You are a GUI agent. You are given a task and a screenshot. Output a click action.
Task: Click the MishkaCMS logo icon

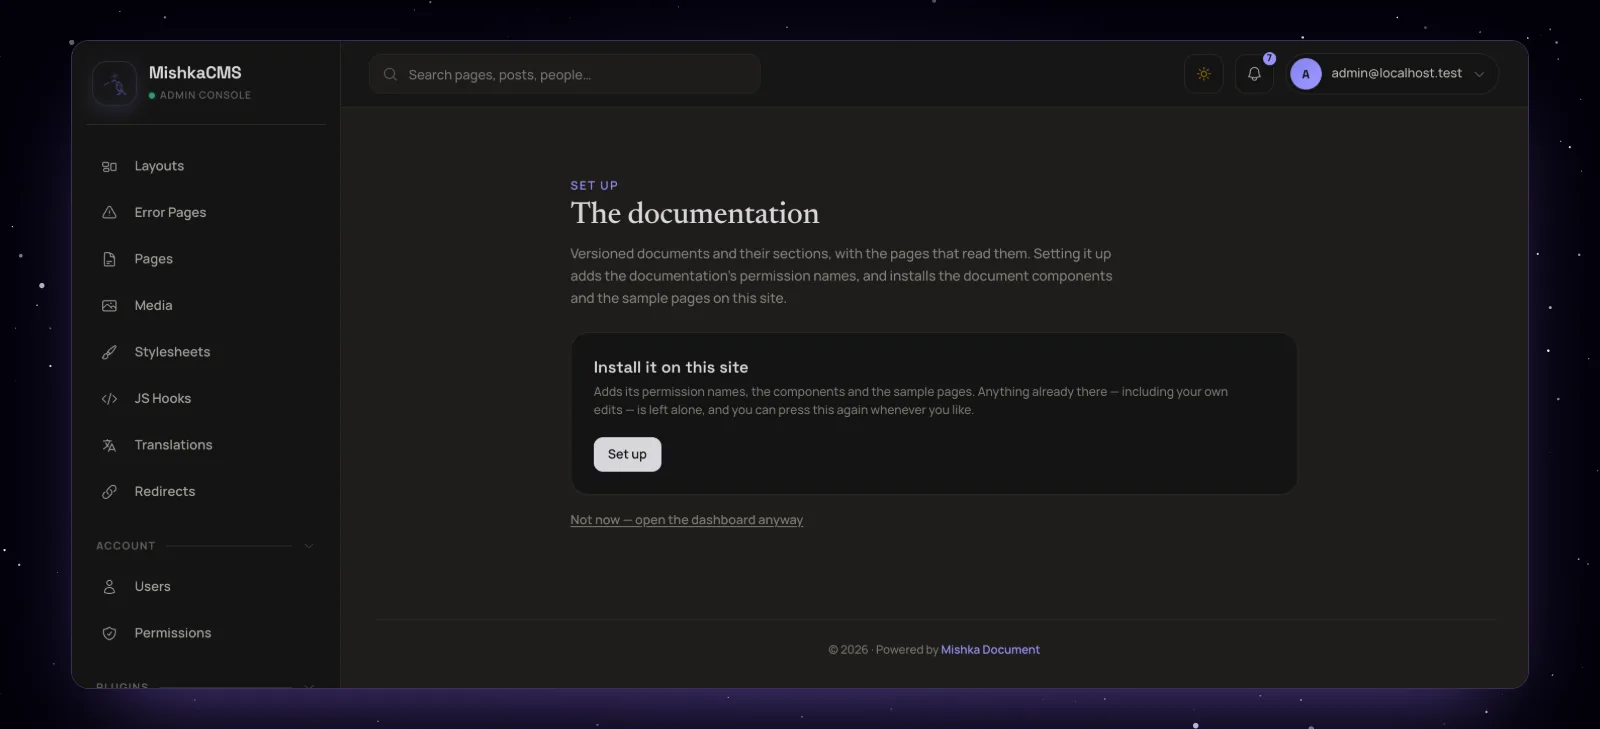tap(115, 84)
